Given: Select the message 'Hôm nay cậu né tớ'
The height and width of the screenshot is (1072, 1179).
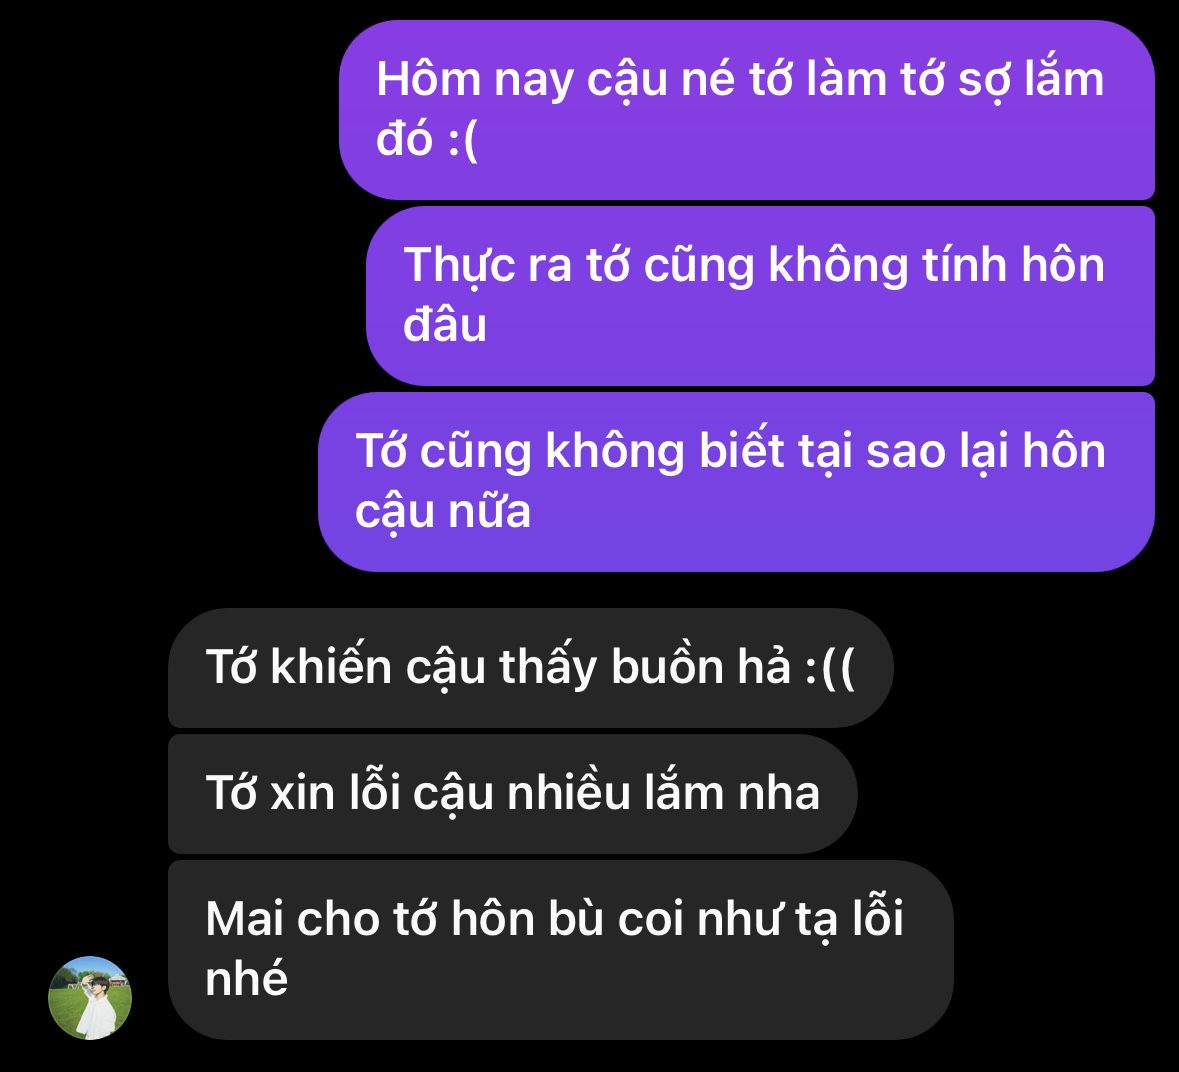Looking at the screenshot, I should [x=747, y=110].
